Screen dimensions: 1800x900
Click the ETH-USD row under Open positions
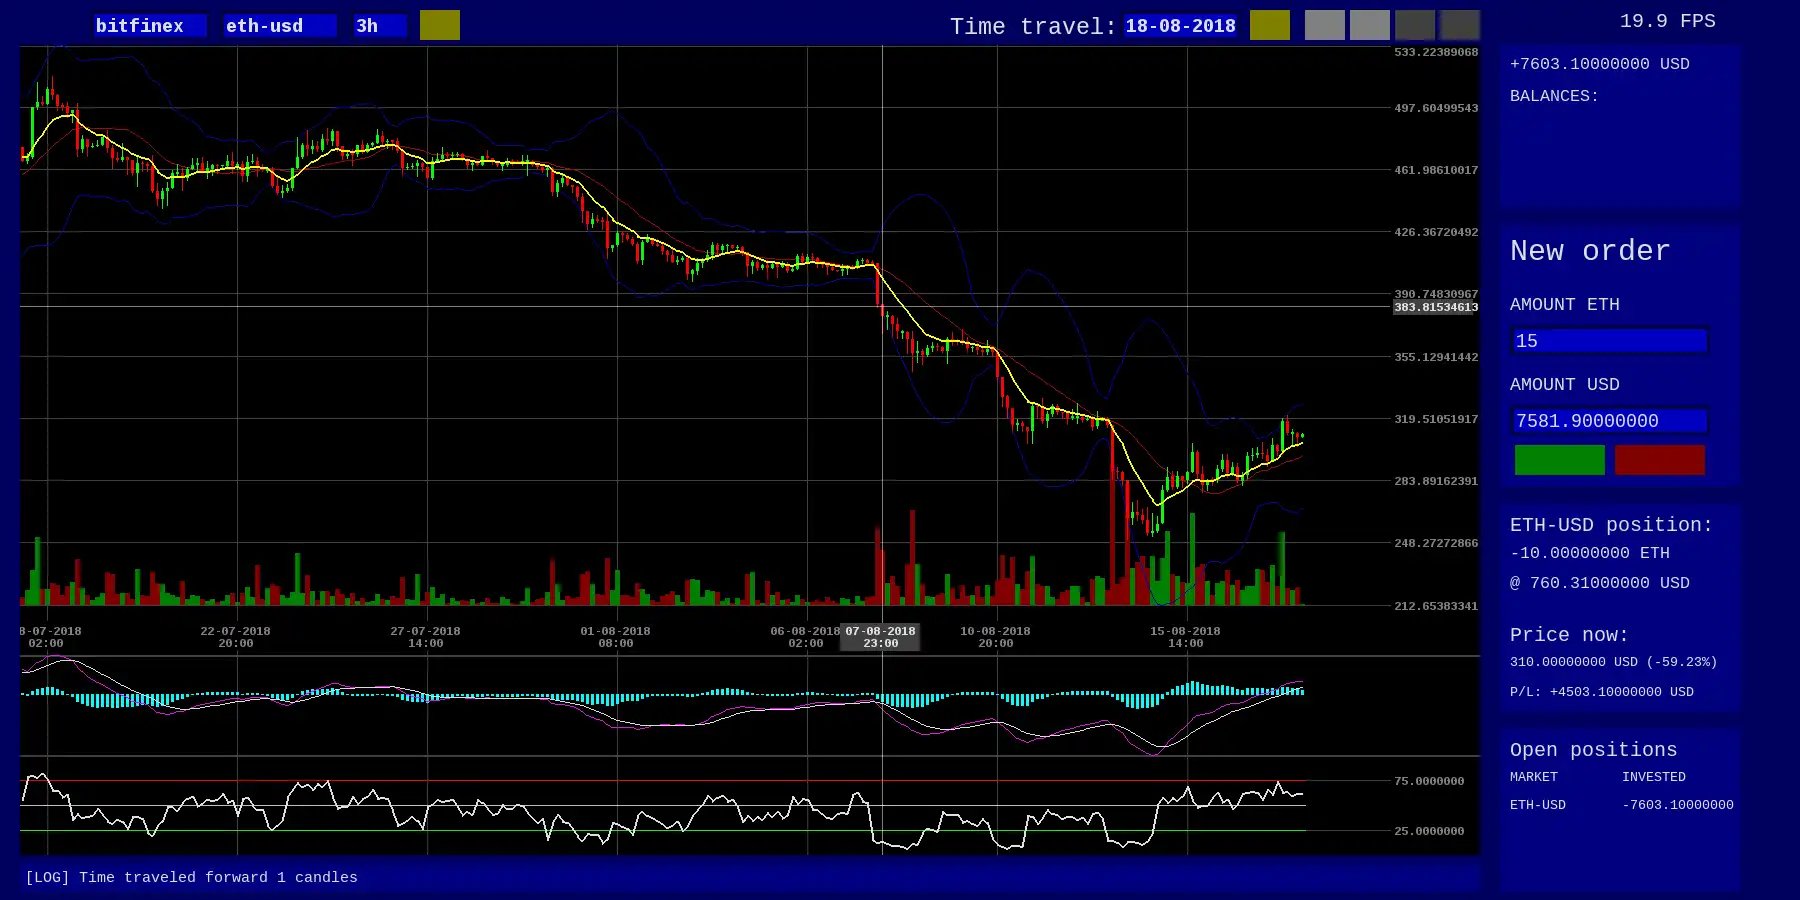coord(1621,805)
